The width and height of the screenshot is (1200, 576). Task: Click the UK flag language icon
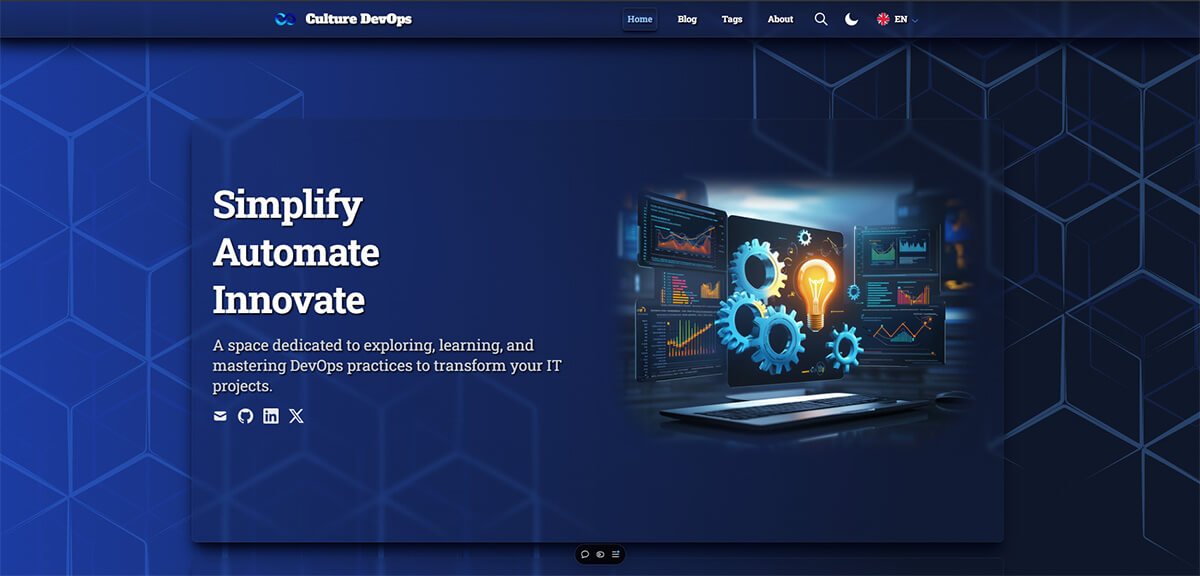[883, 19]
